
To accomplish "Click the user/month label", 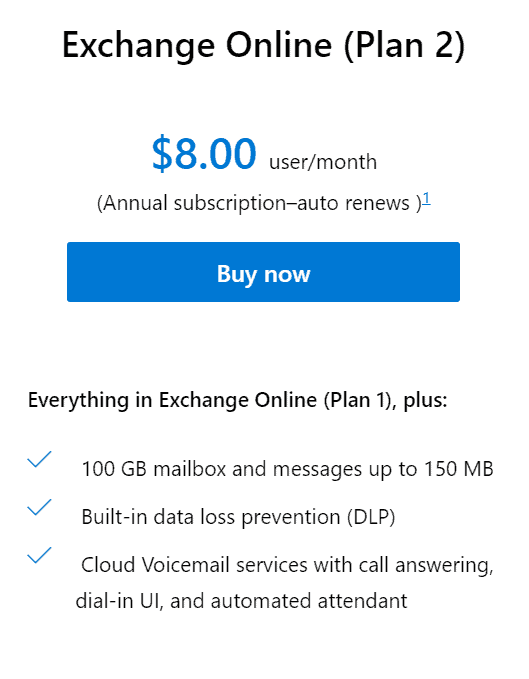I will 323,162.
